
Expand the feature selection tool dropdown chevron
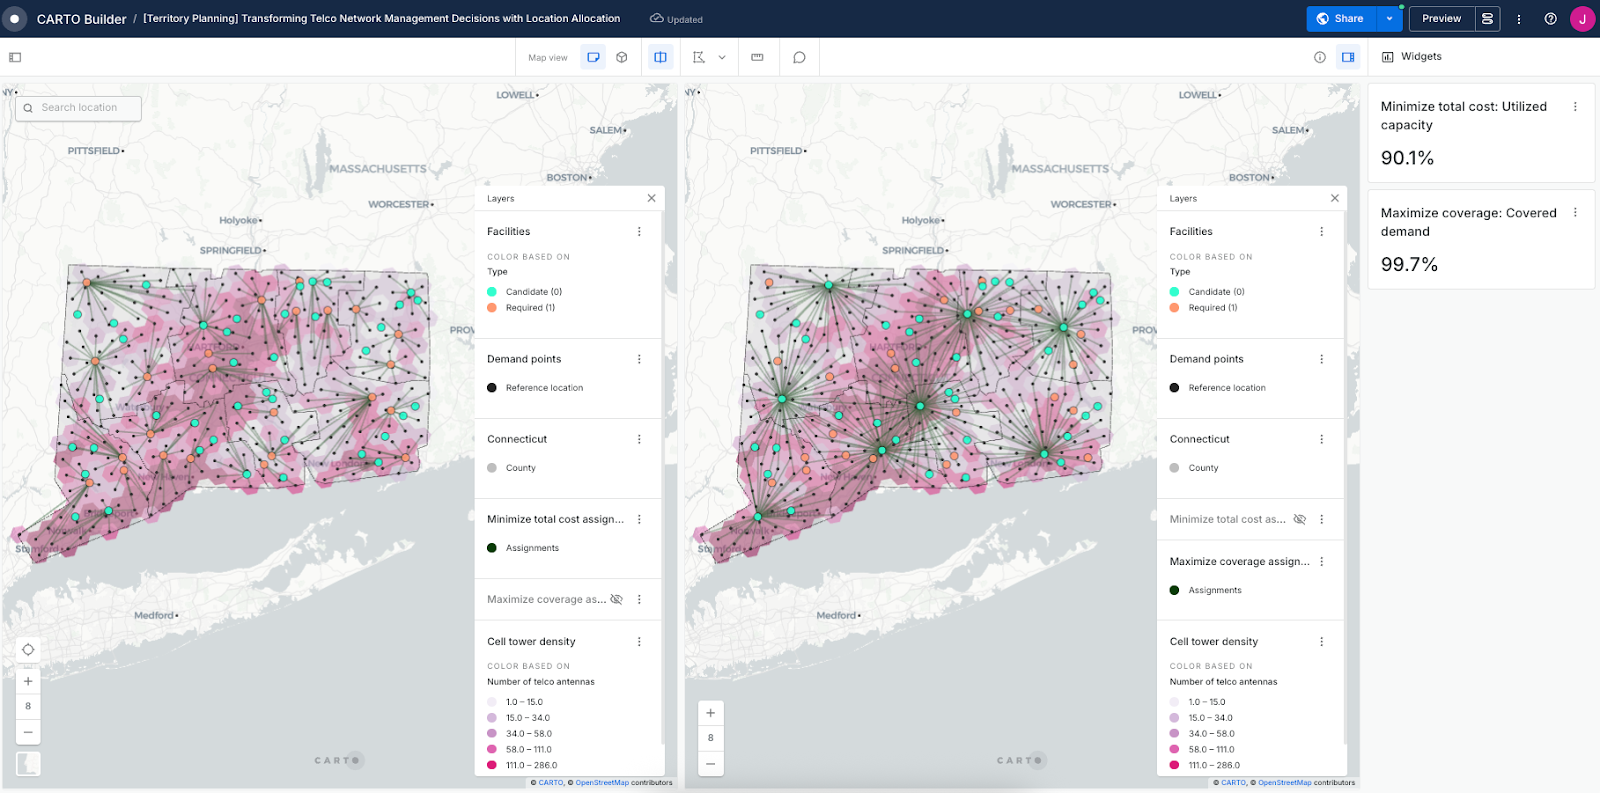(x=722, y=57)
